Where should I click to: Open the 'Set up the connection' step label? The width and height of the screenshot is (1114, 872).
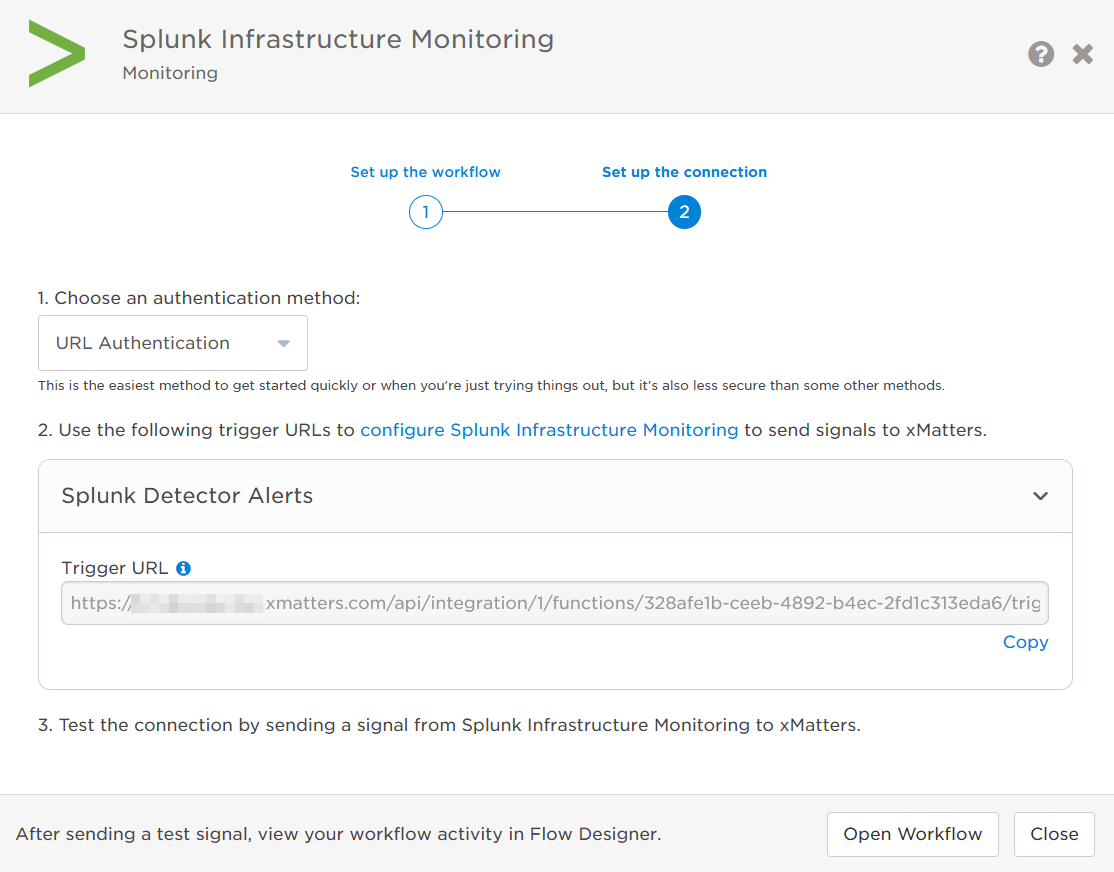tap(684, 172)
